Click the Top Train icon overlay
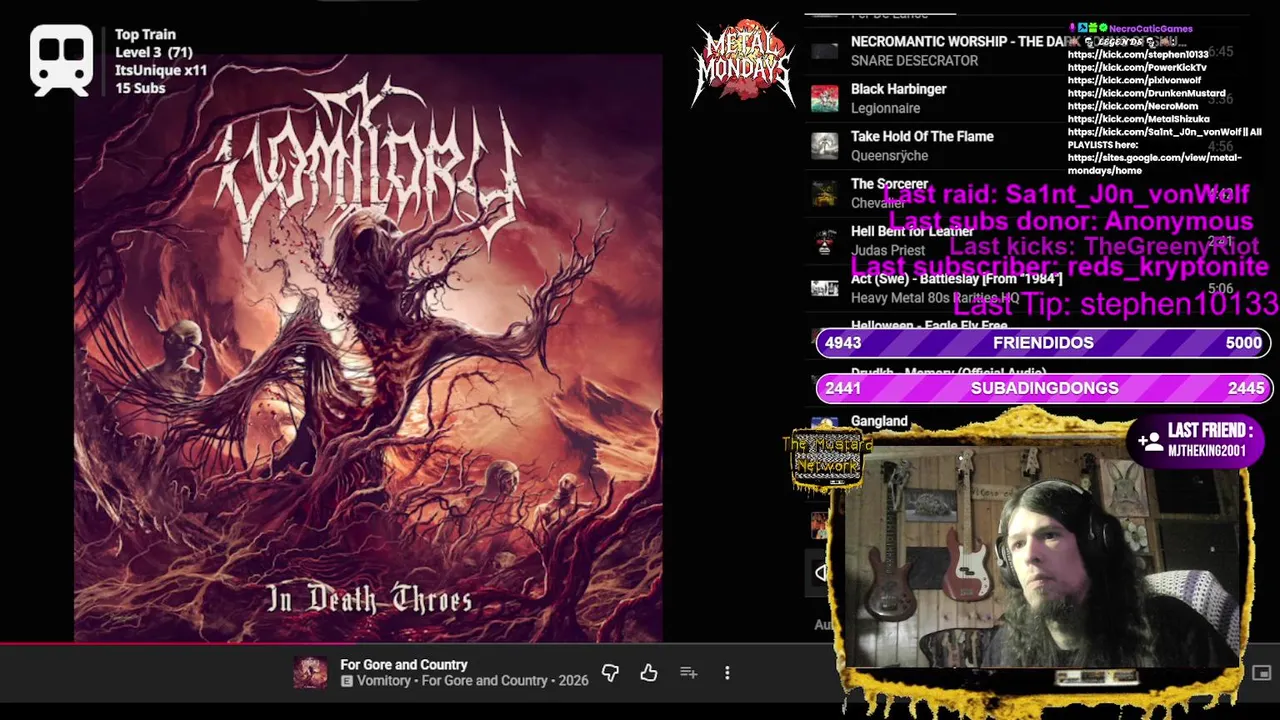 coord(61,60)
